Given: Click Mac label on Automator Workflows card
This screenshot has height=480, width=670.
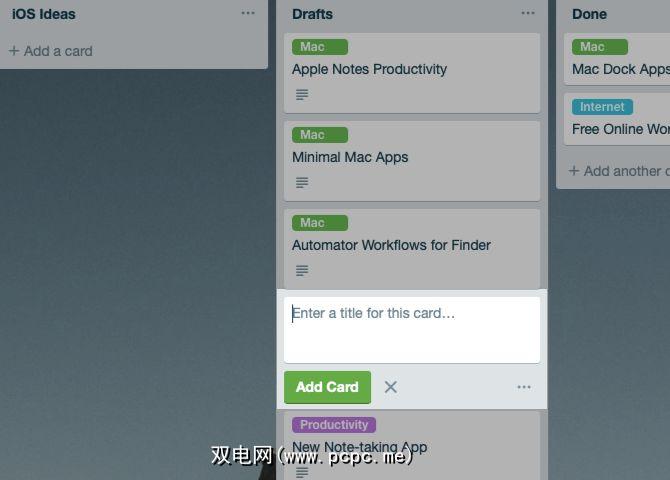Looking at the screenshot, I should tap(320, 223).
